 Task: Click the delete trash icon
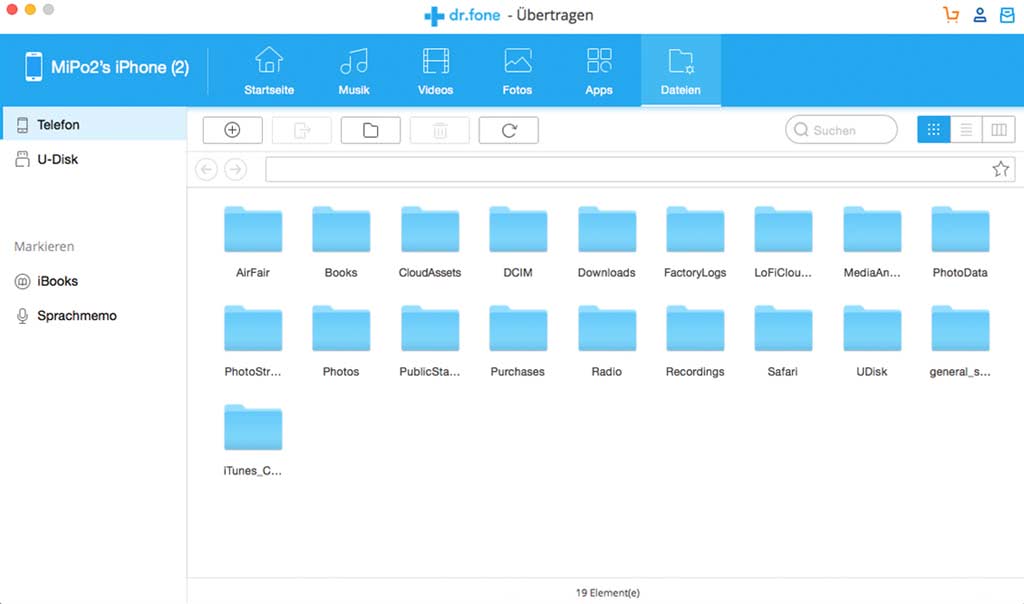(x=439, y=129)
